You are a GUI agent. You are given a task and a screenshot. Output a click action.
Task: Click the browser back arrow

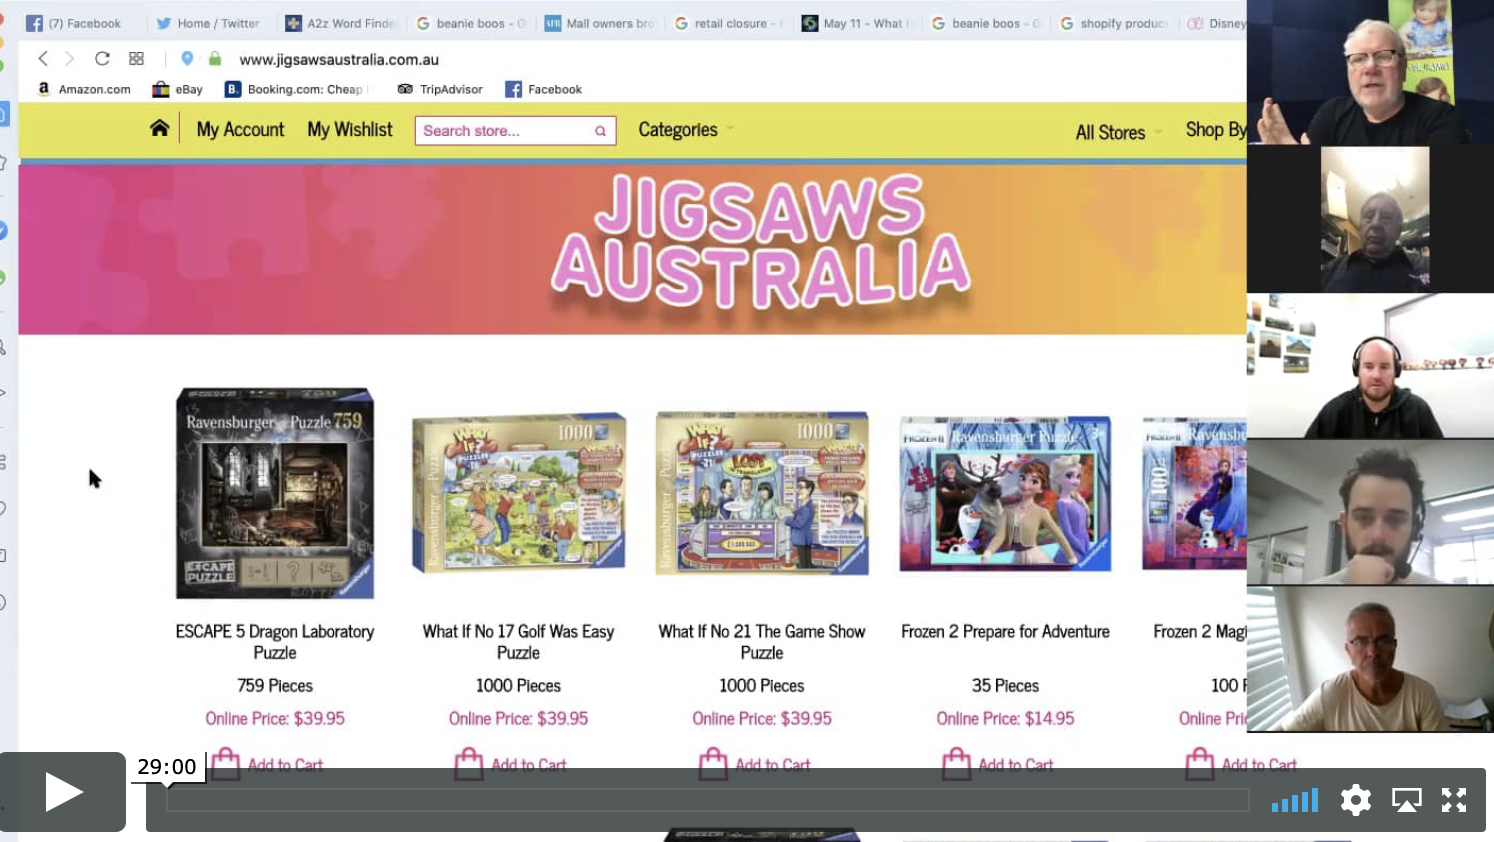[43, 59]
